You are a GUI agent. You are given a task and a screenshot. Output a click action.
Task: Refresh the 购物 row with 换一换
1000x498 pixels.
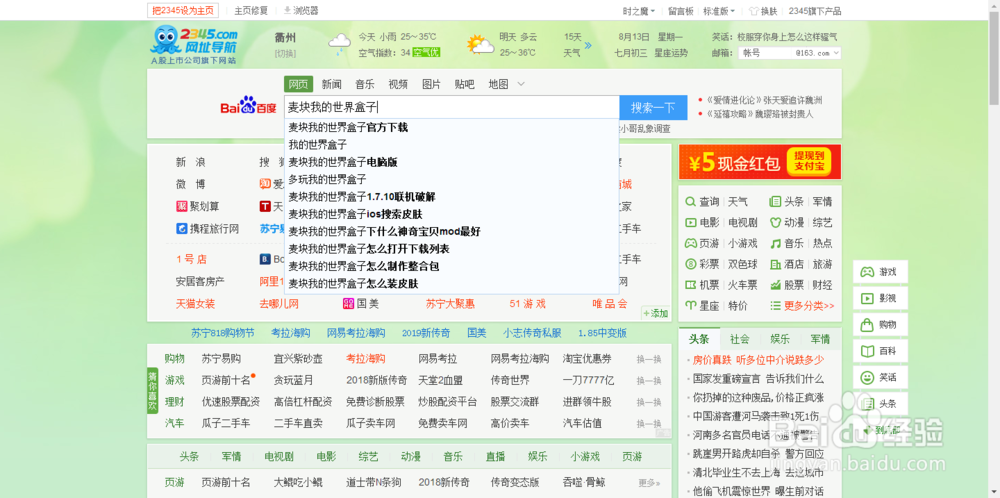649,359
